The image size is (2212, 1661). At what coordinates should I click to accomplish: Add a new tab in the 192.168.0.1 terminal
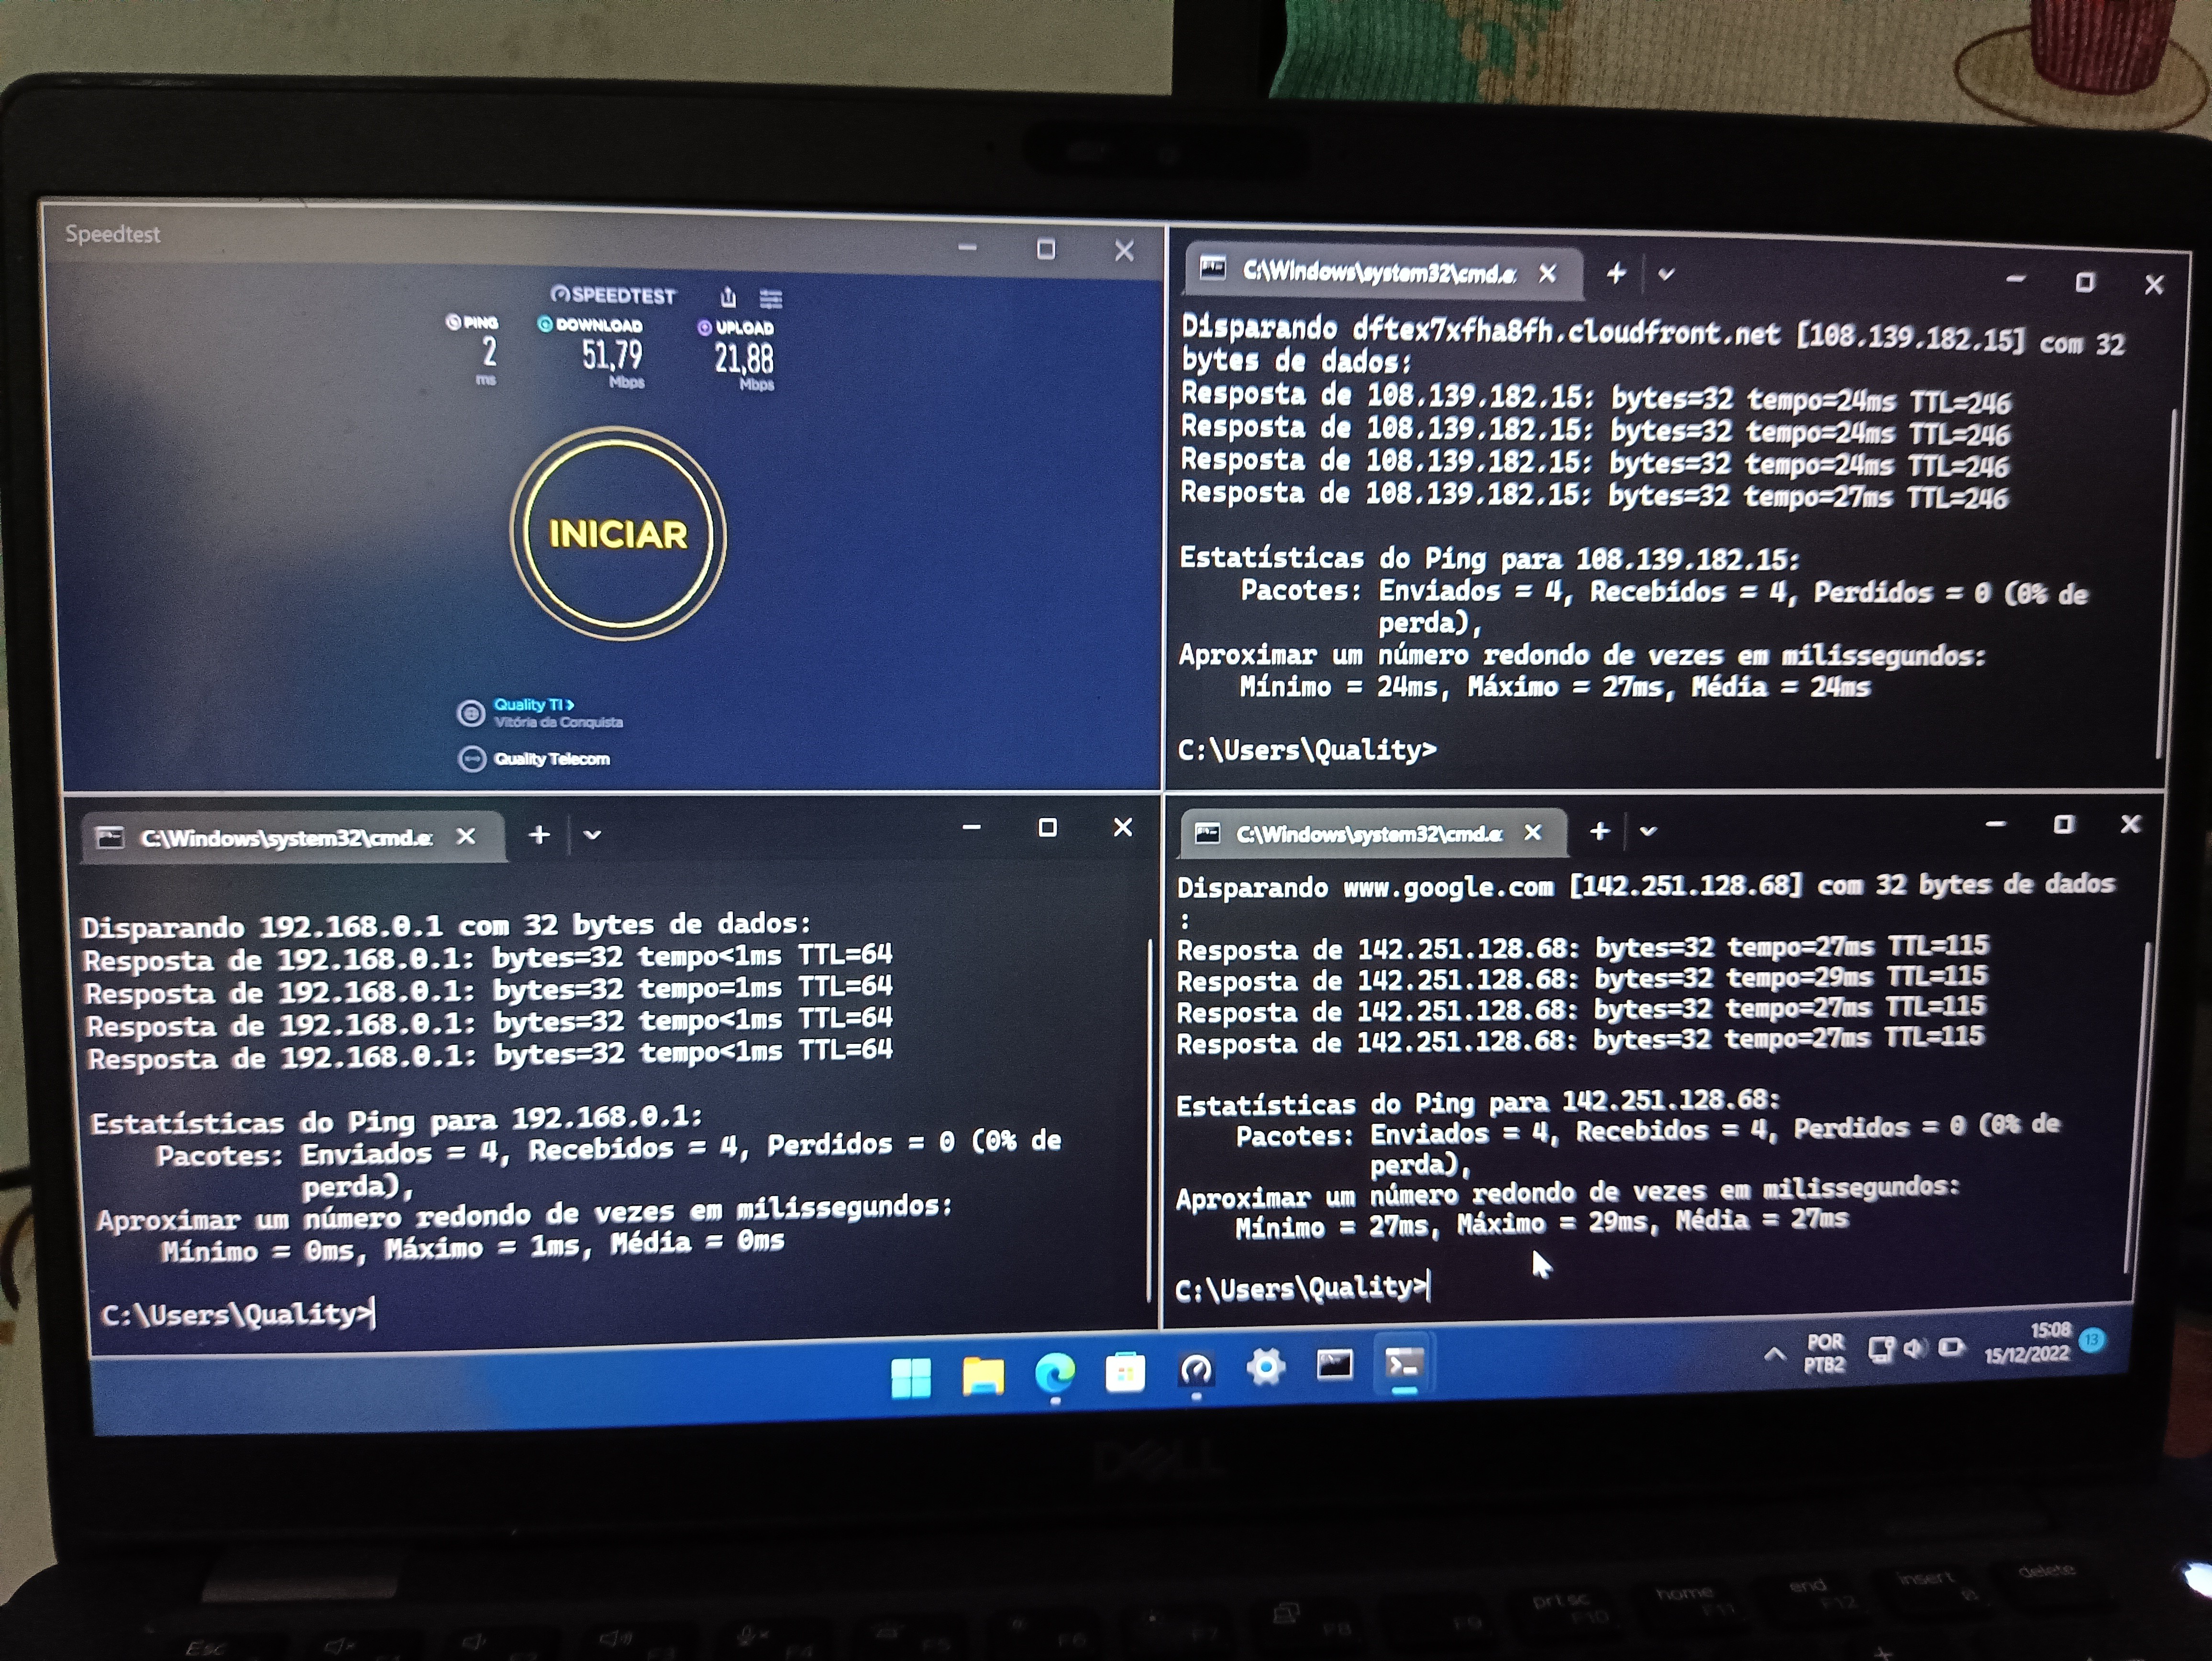[x=539, y=835]
